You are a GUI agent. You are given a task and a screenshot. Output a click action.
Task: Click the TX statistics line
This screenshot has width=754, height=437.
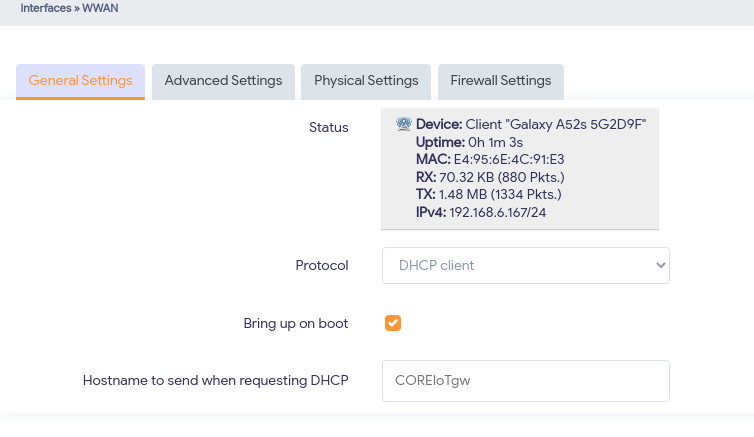[489, 194]
